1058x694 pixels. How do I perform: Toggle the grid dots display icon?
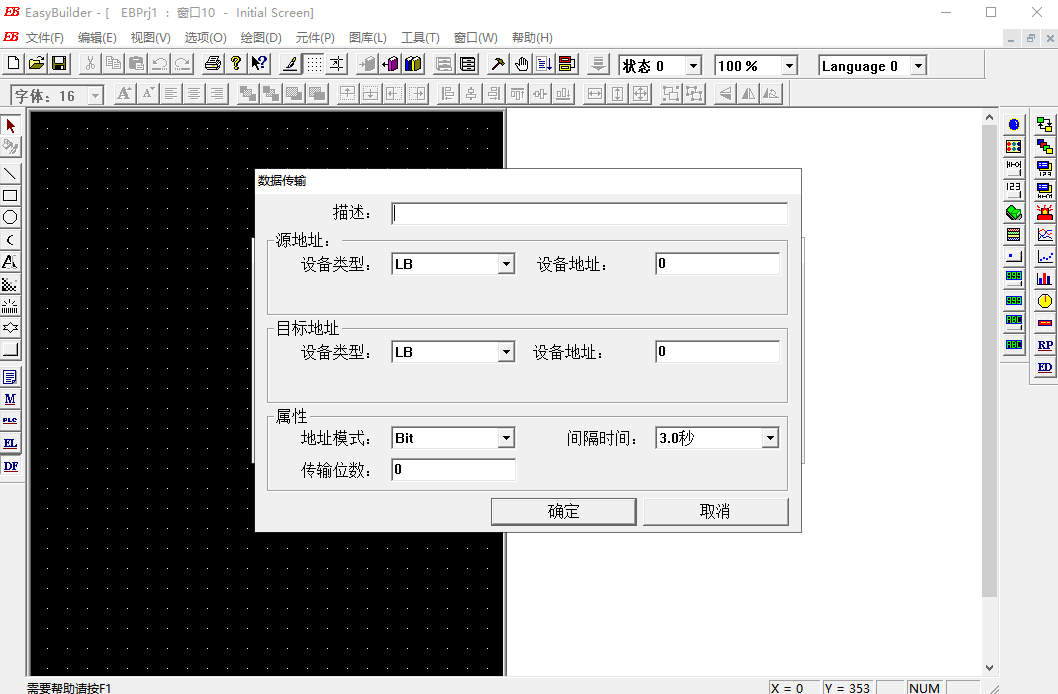point(314,64)
